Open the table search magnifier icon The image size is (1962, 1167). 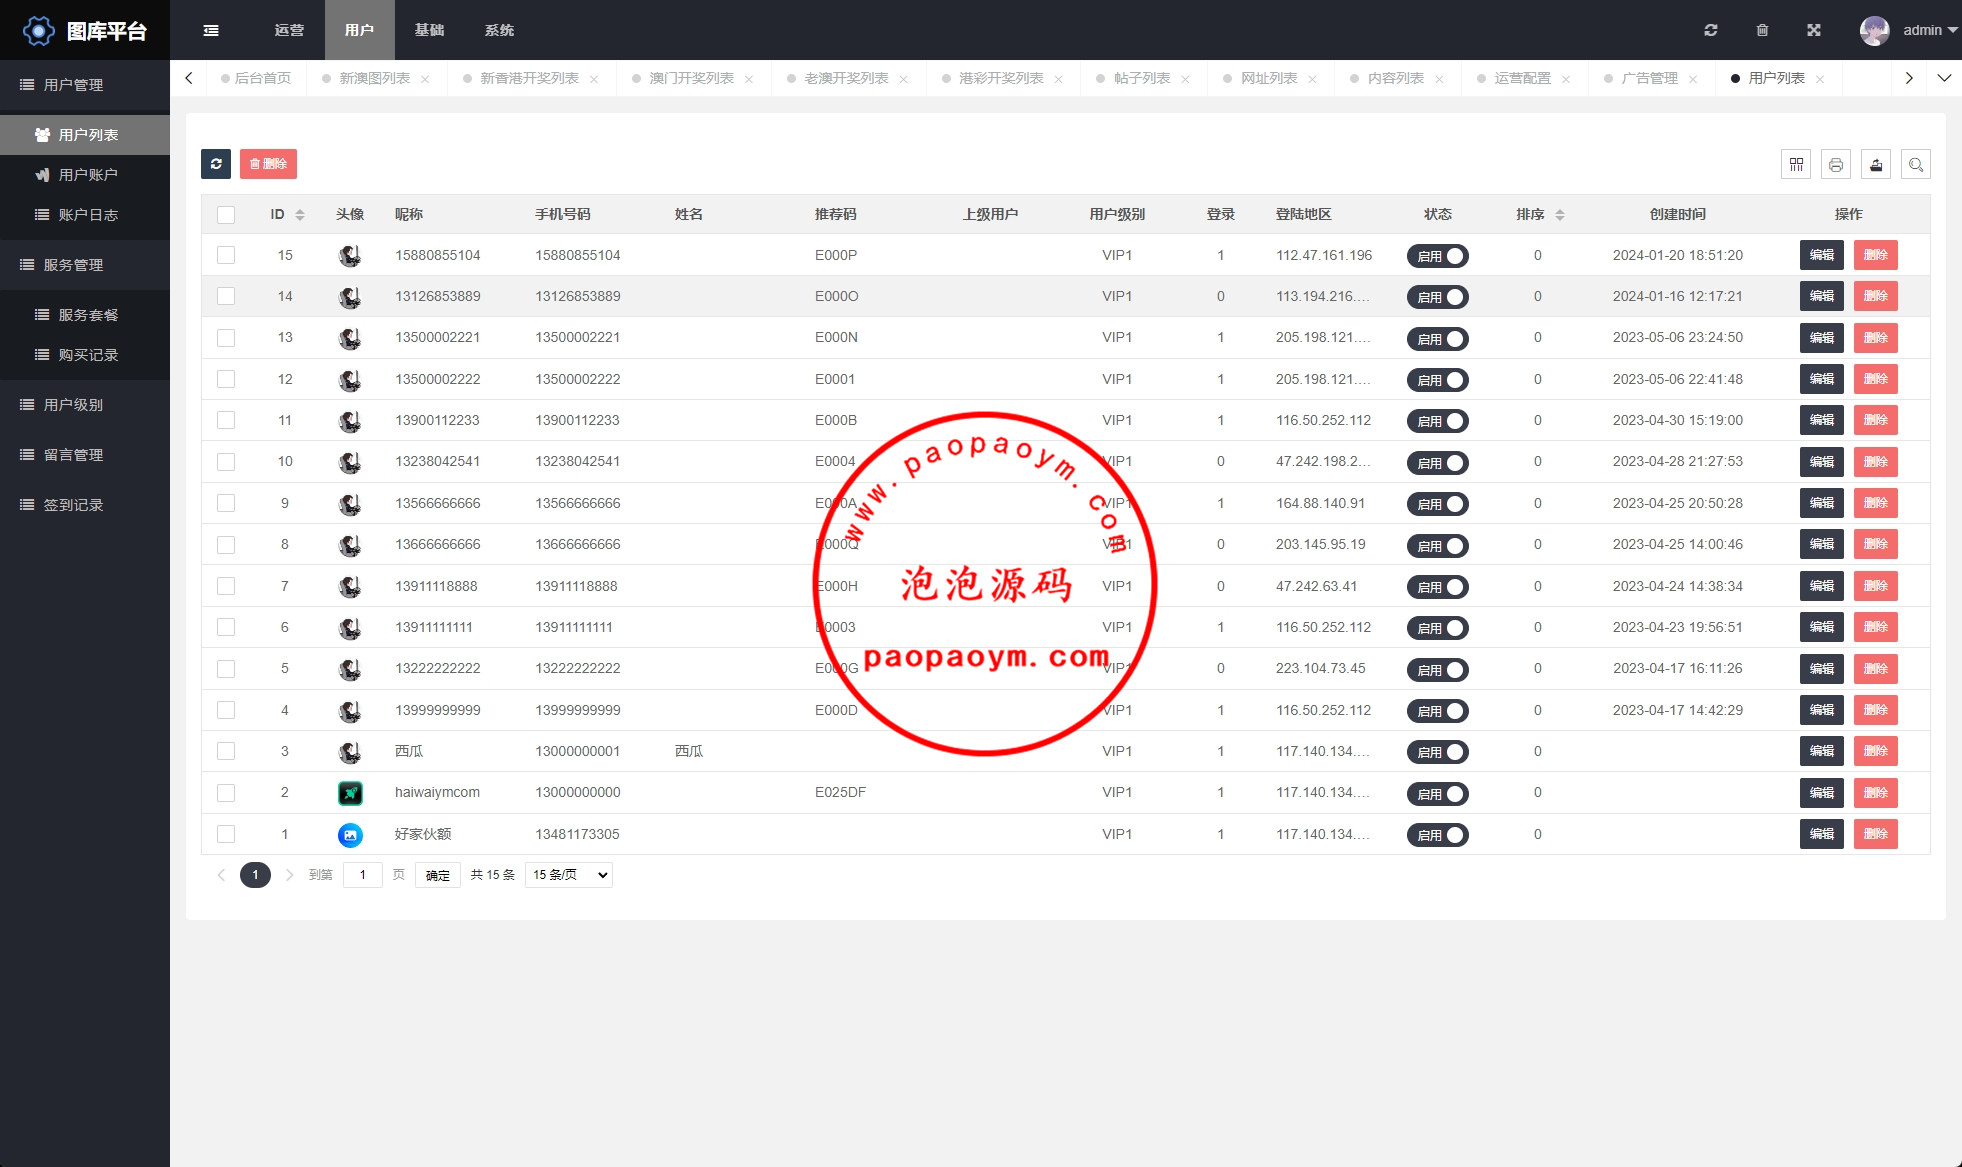pyautogui.click(x=1916, y=164)
